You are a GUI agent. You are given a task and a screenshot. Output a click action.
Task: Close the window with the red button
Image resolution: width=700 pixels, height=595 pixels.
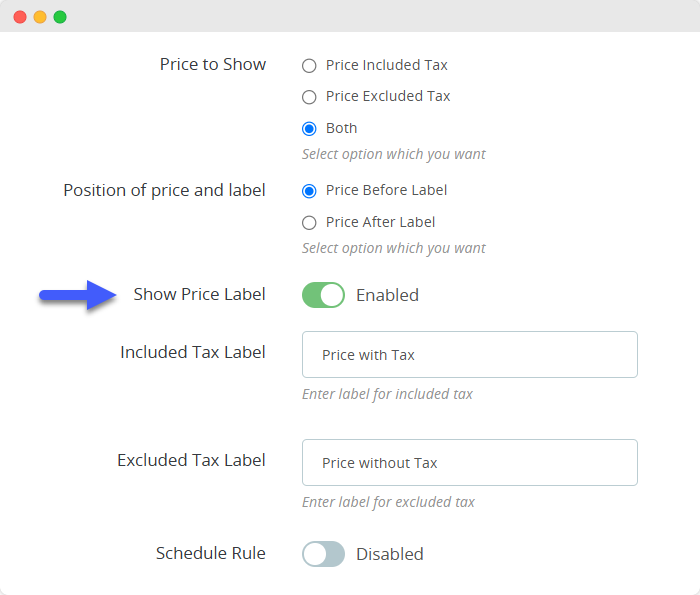point(20,17)
